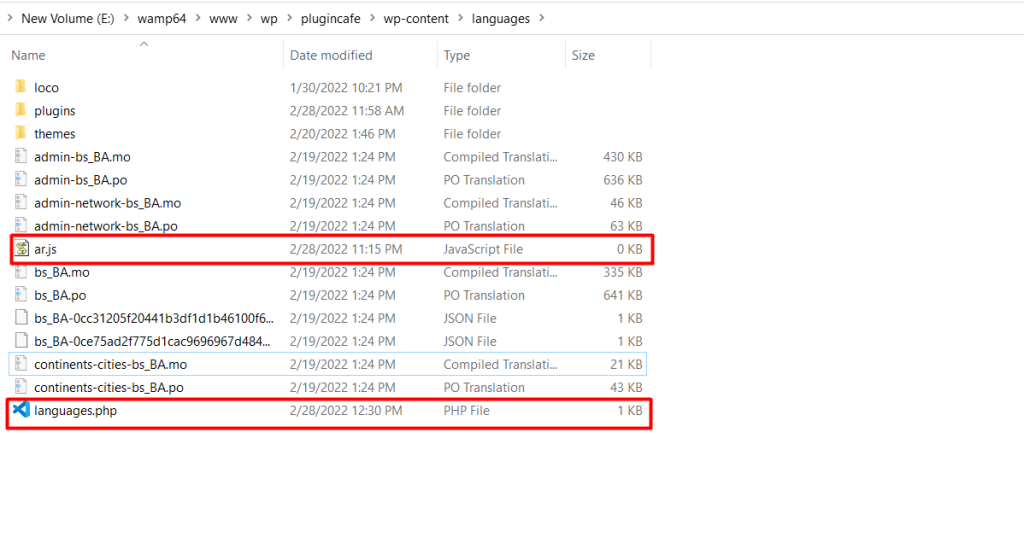The width and height of the screenshot is (1024, 538).
Task: Click the admin-bs_BA.mo file icon
Action: pyautogui.click(x=21, y=156)
